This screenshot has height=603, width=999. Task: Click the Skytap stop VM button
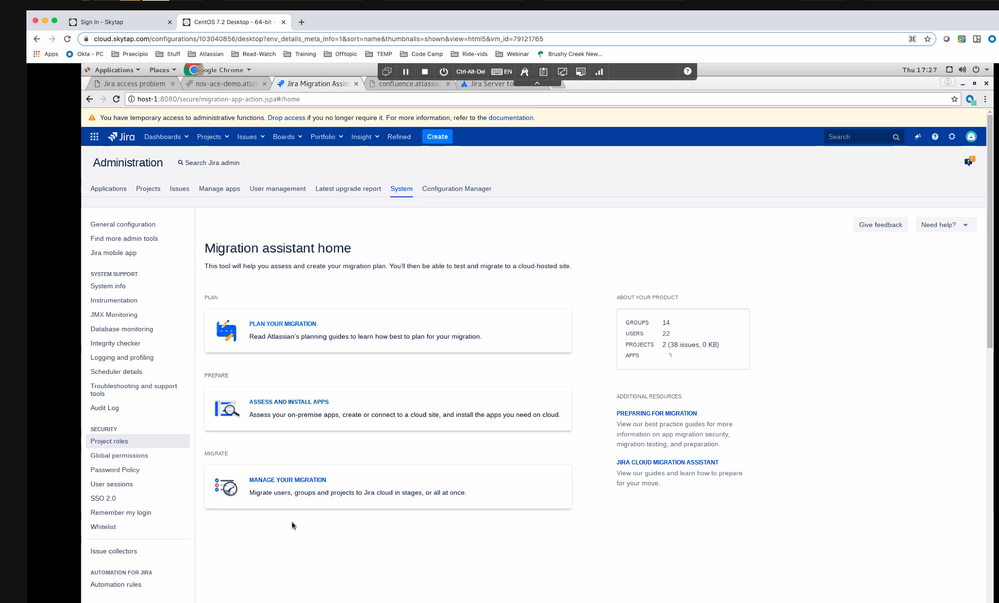point(425,71)
